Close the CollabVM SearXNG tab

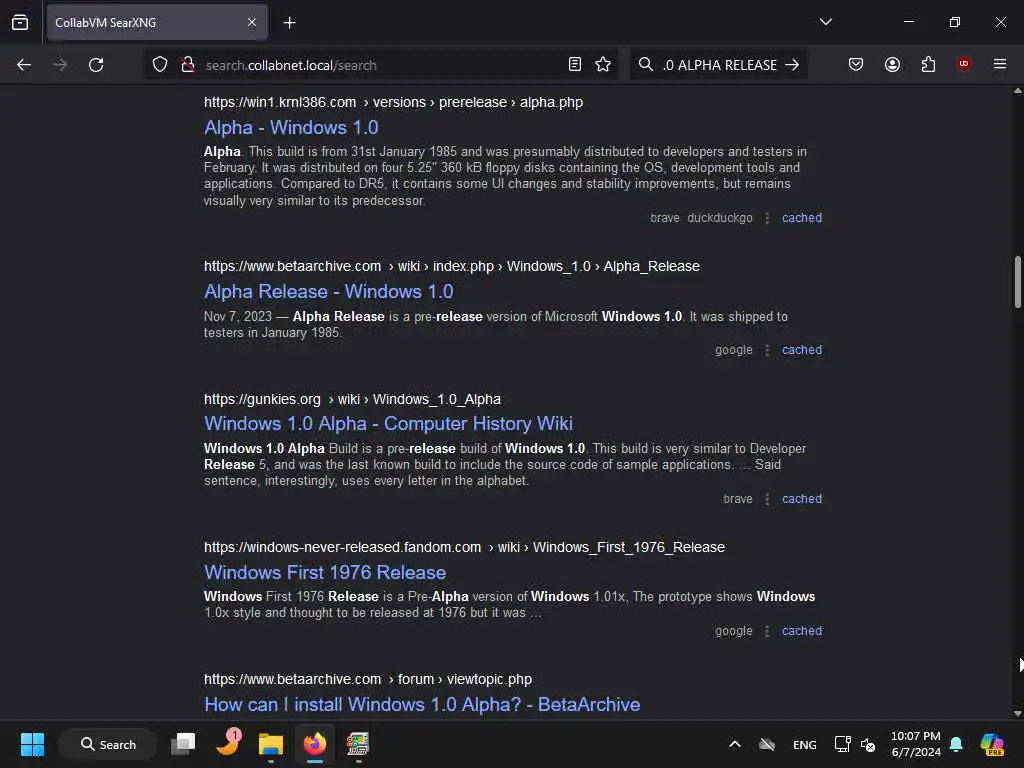(x=251, y=22)
